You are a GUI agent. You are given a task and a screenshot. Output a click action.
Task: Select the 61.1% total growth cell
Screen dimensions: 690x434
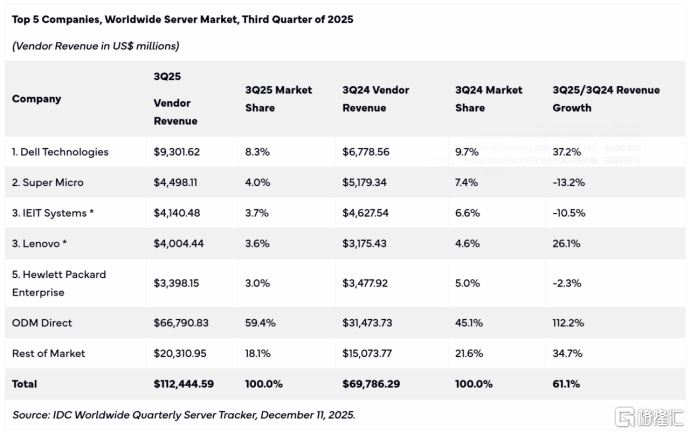click(565, 384)
